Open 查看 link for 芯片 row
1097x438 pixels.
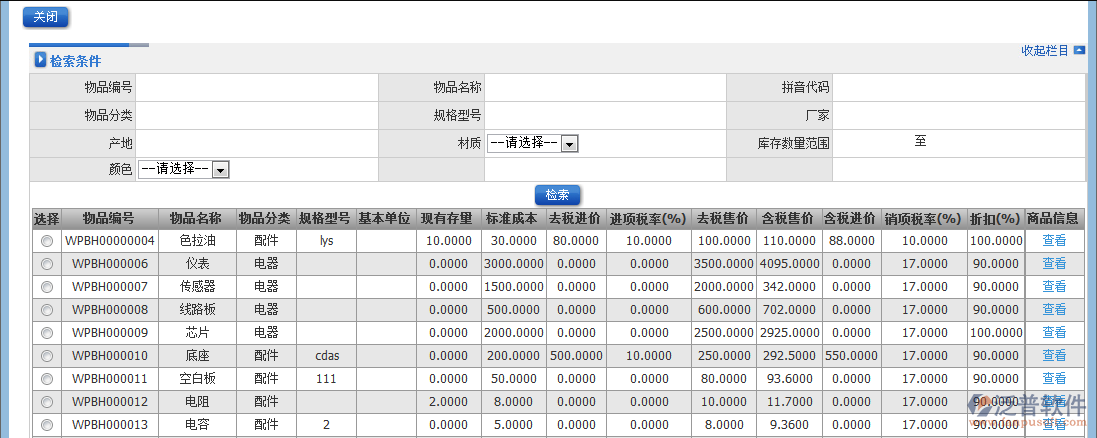[1054, 332]
